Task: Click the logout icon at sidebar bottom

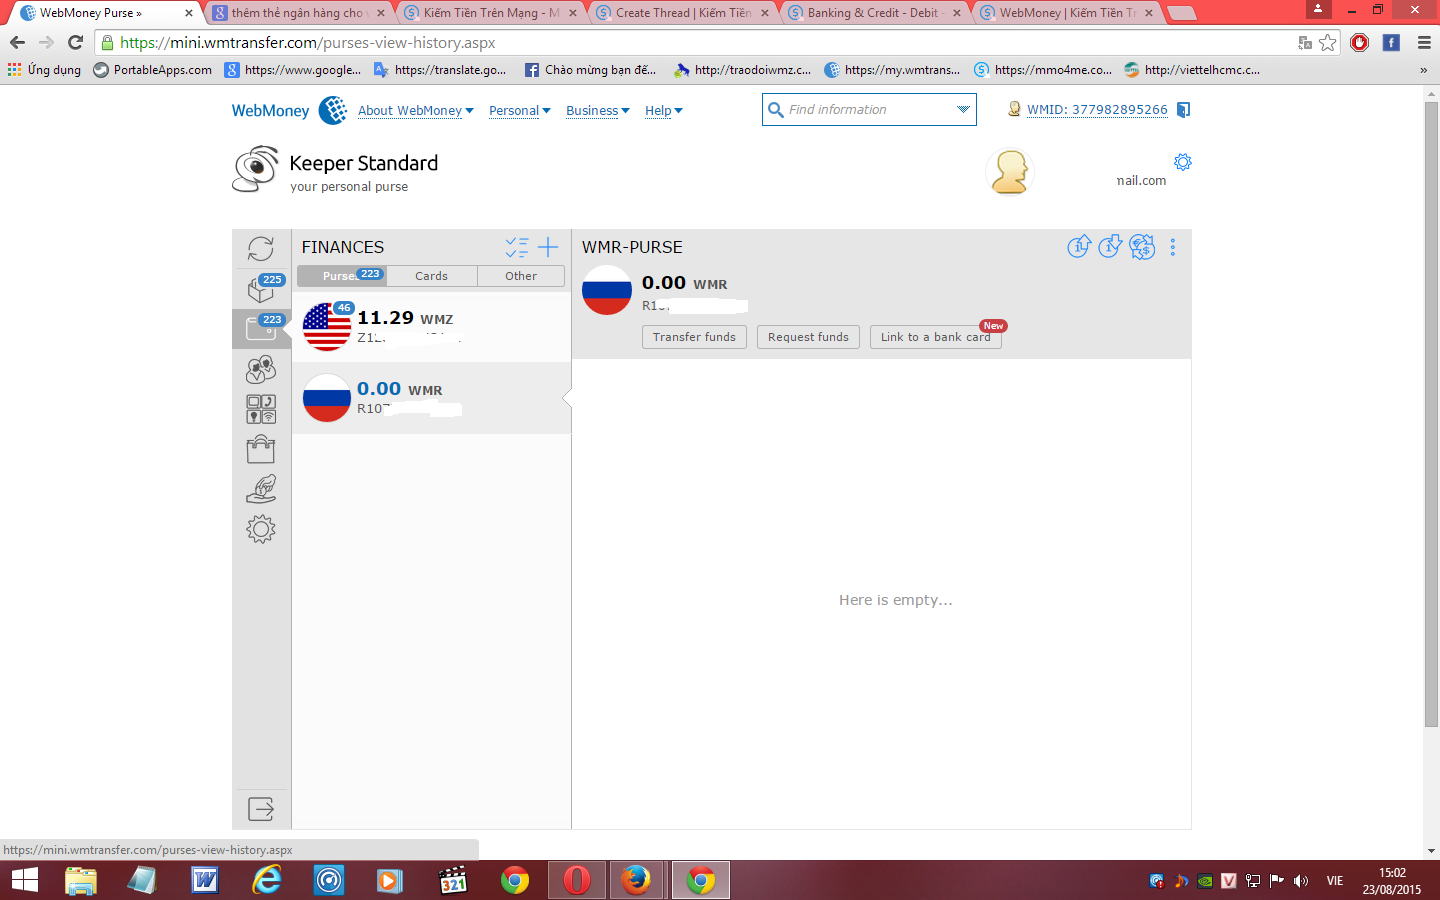Action: [x=261, y=809]
